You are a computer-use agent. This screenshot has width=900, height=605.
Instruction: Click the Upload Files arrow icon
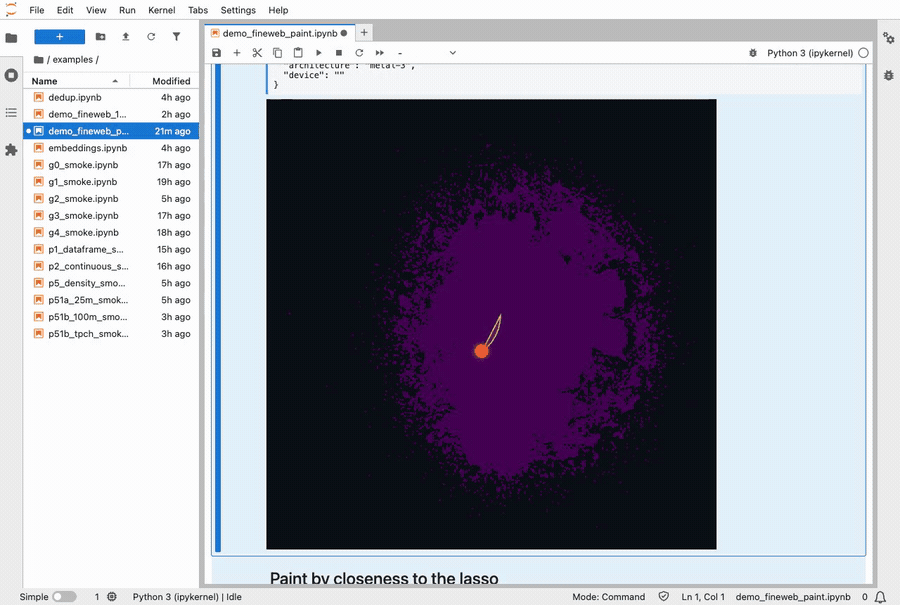point(126,37)
